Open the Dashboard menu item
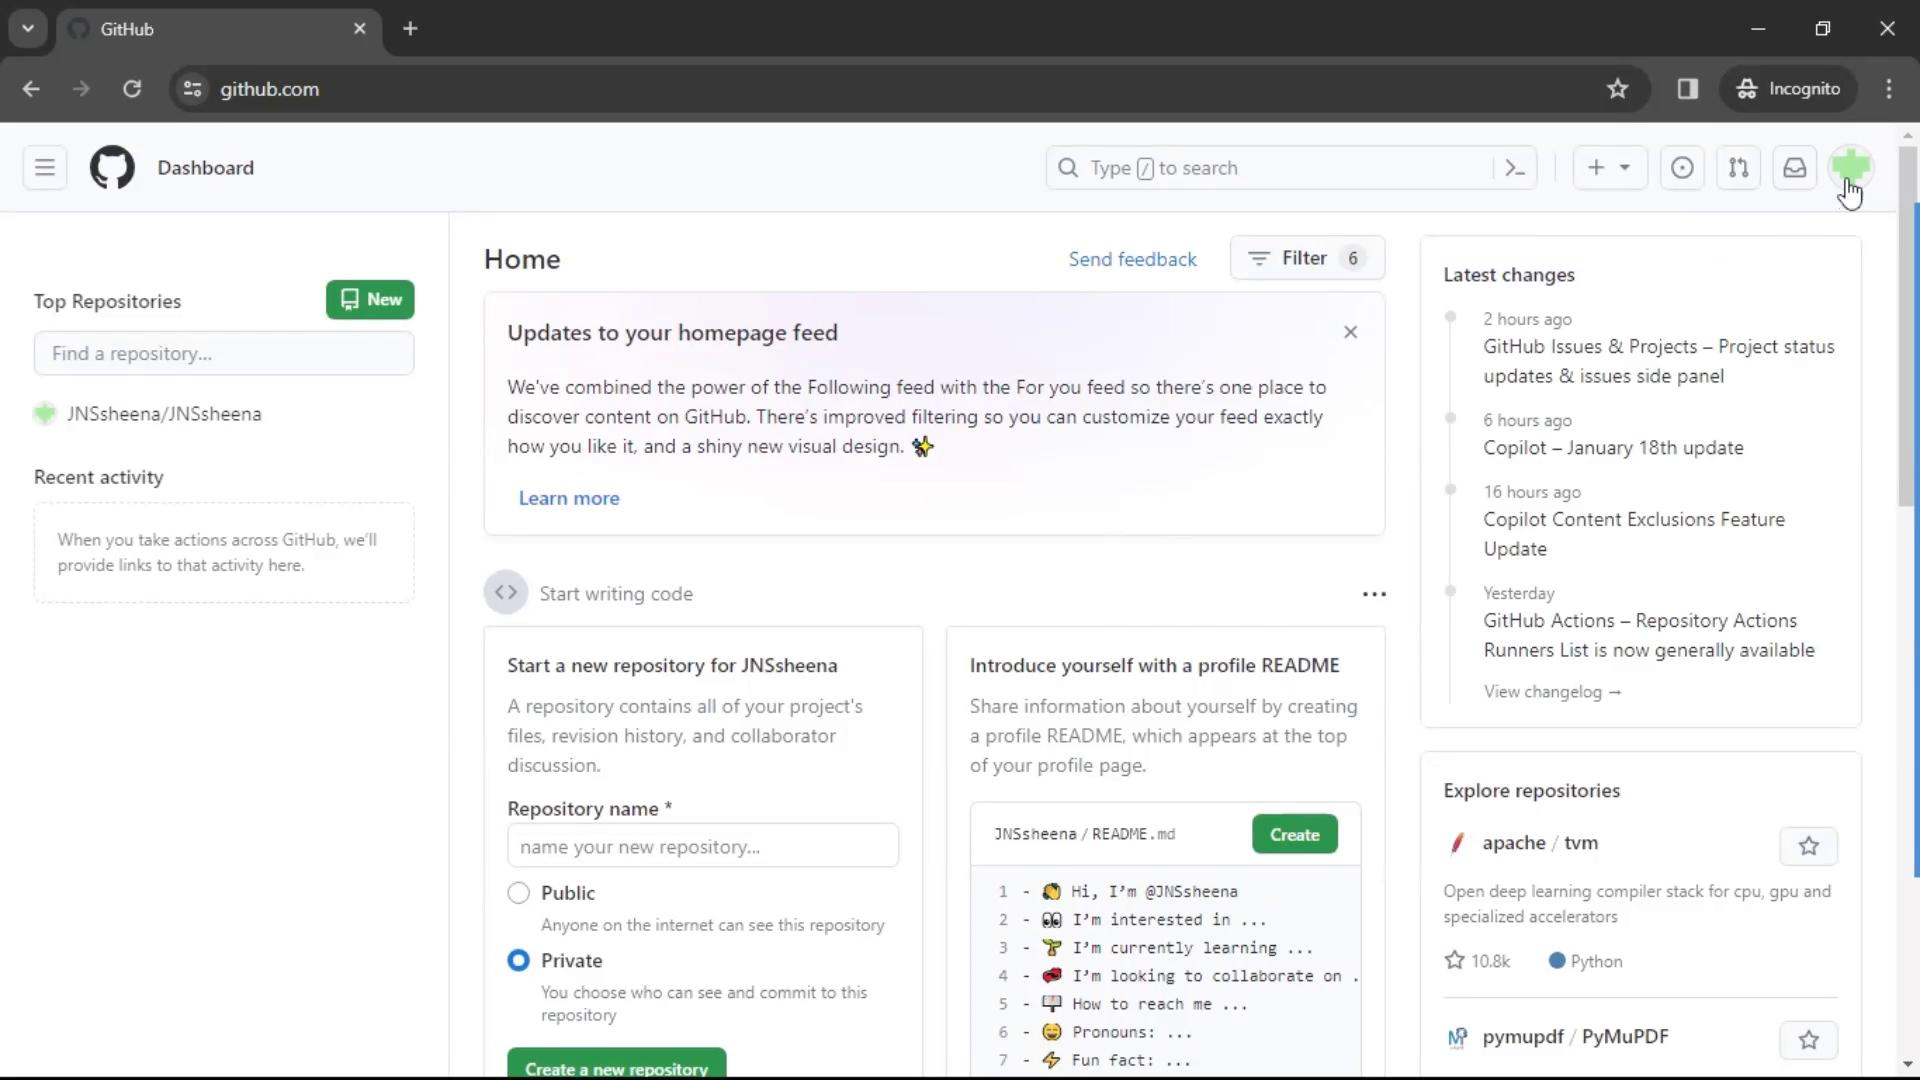1920x1080 pixels. point(206,167)
